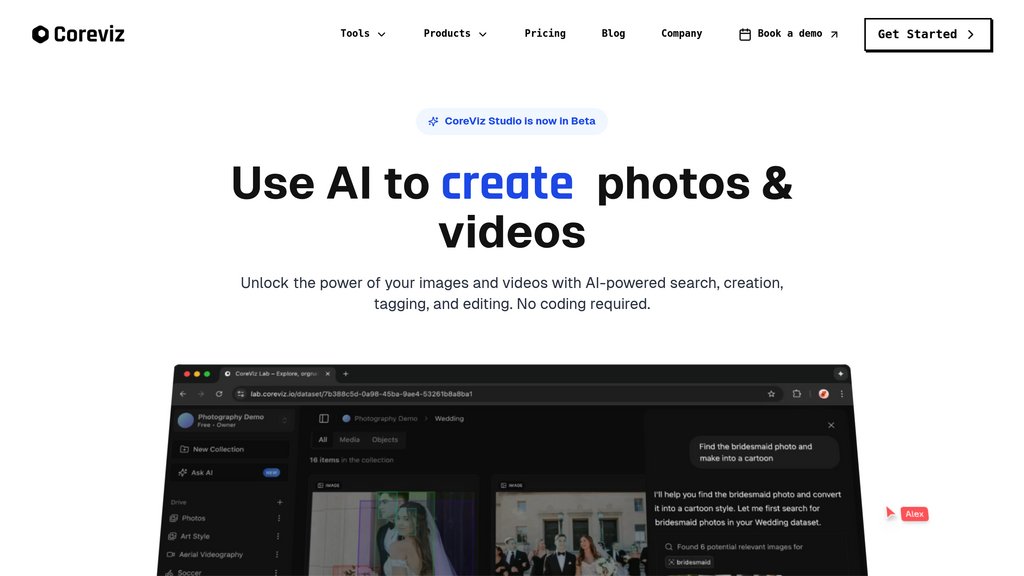This screenshot has width=1024, height=576.
Task: Click the plus icon next to Drive
Action: tap(279, 502)
